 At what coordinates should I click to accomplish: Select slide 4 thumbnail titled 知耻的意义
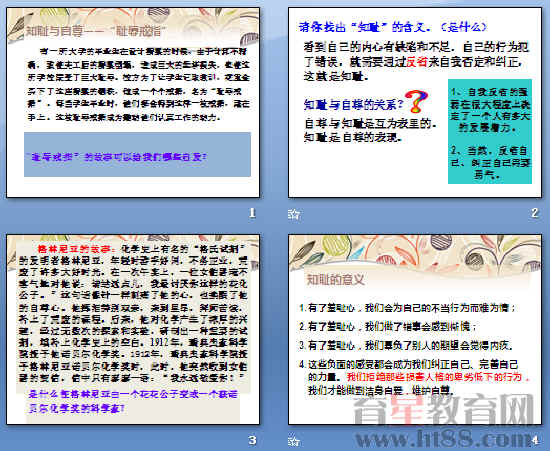point(415,329)
